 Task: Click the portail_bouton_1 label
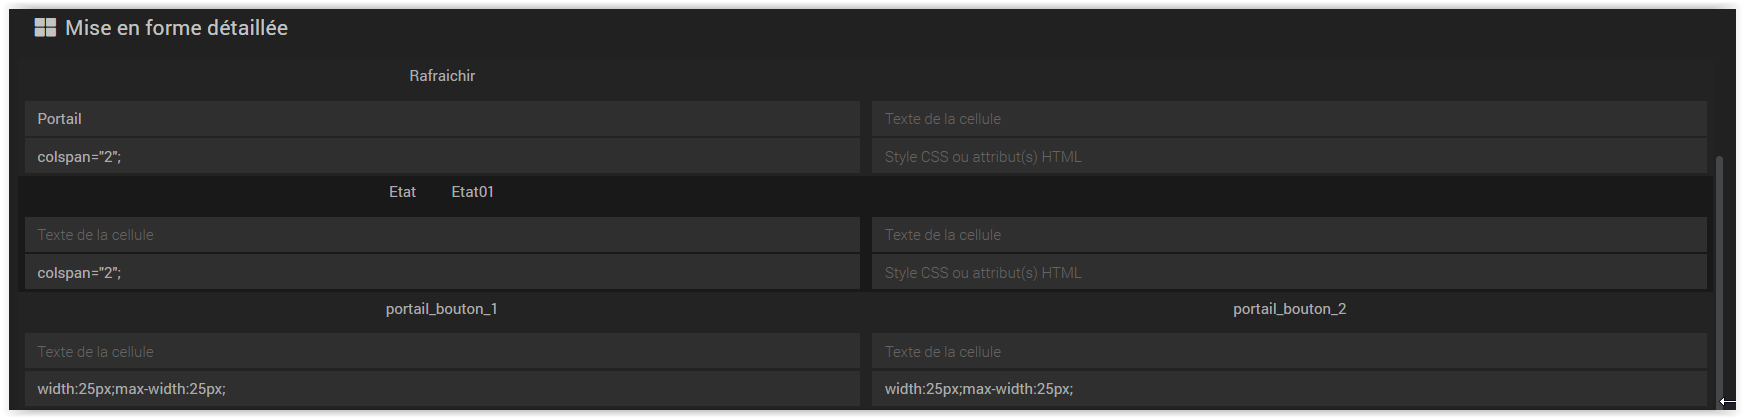(441, 309)
